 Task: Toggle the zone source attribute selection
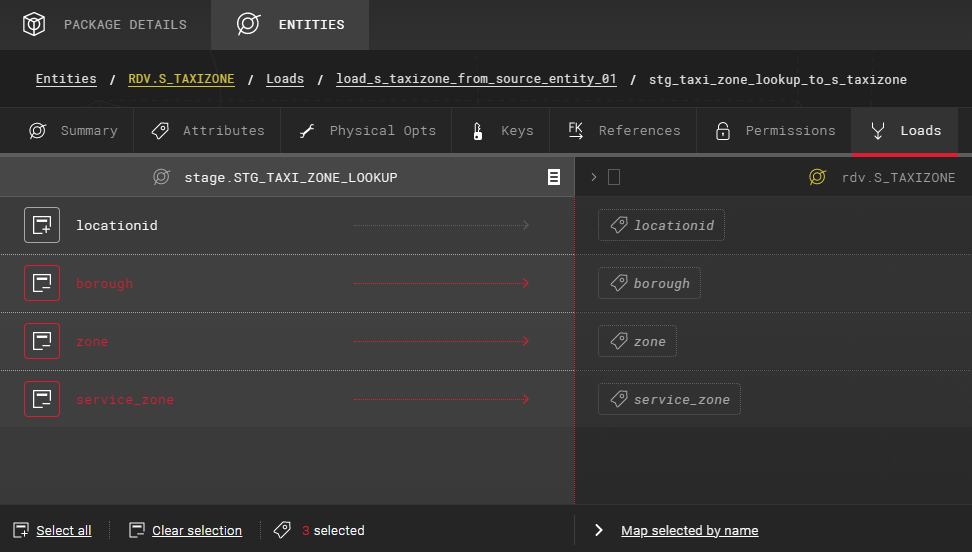click(42, 341)
